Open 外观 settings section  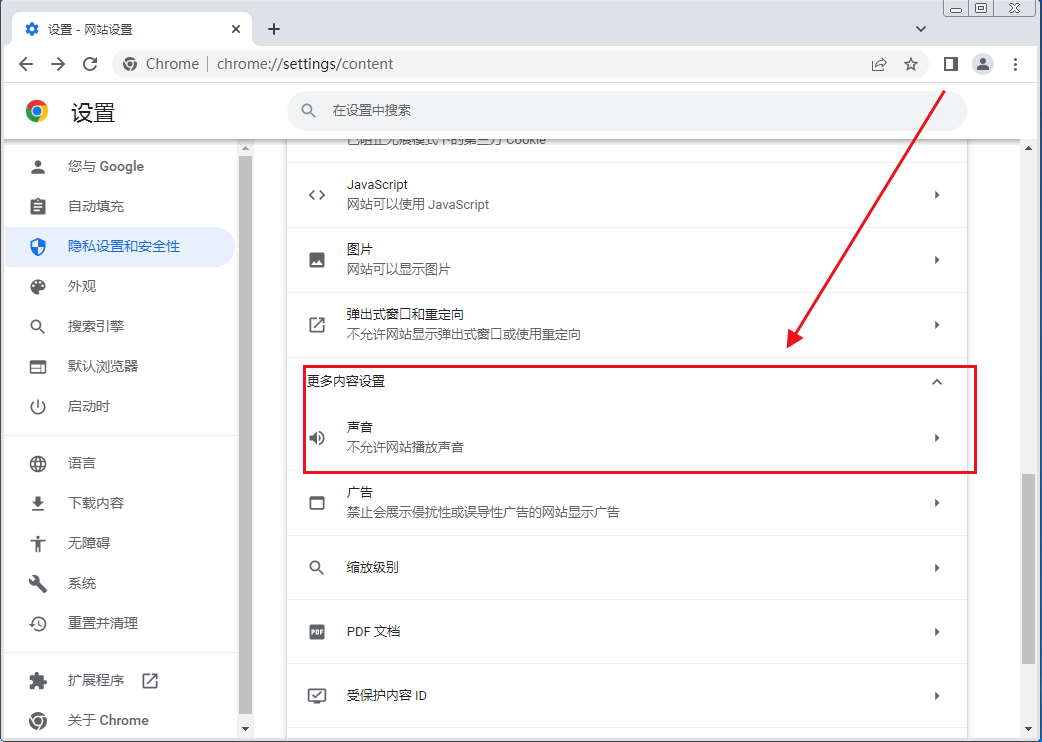[x=120, y=286]
